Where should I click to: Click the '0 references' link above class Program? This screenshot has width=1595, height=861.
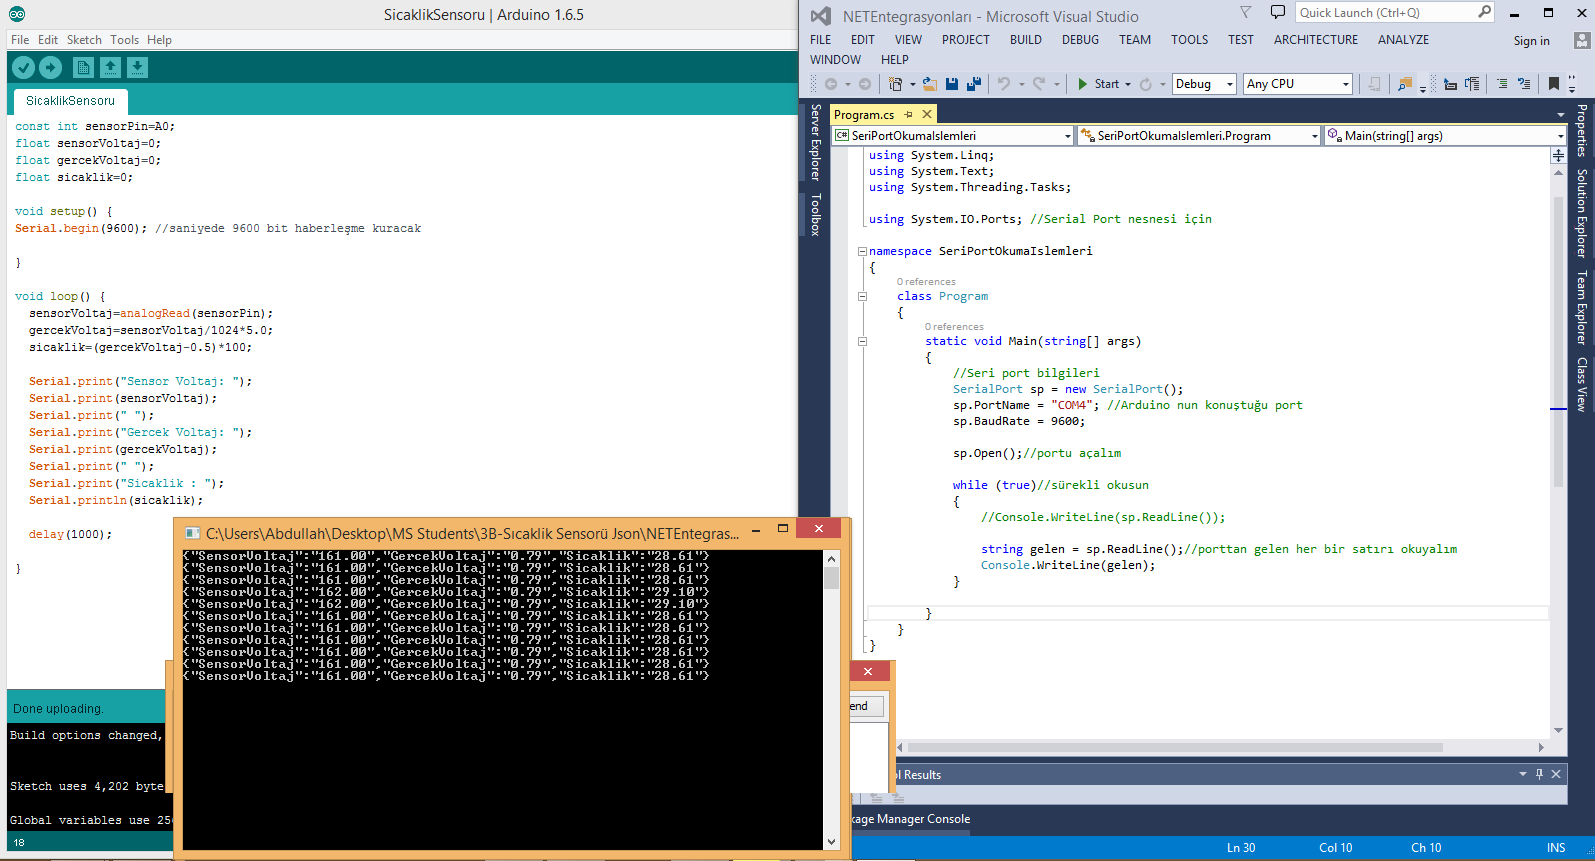[926, 282]
